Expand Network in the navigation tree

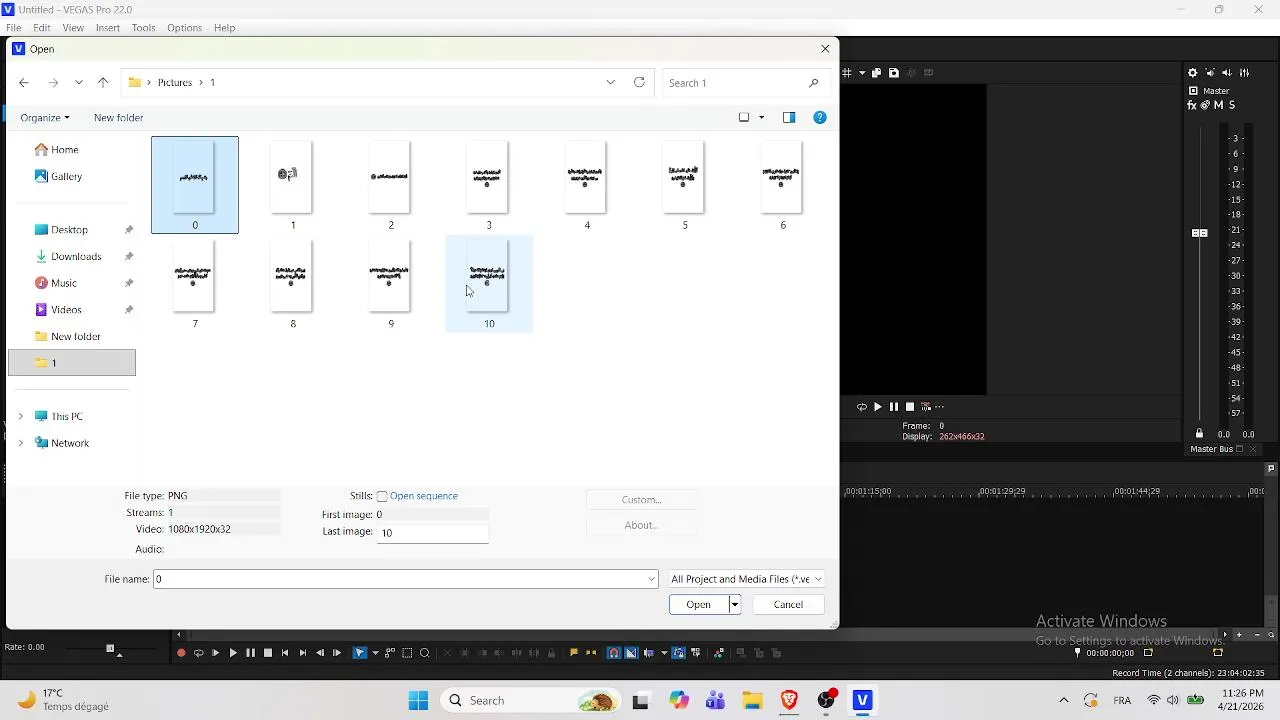pos(20,443)
